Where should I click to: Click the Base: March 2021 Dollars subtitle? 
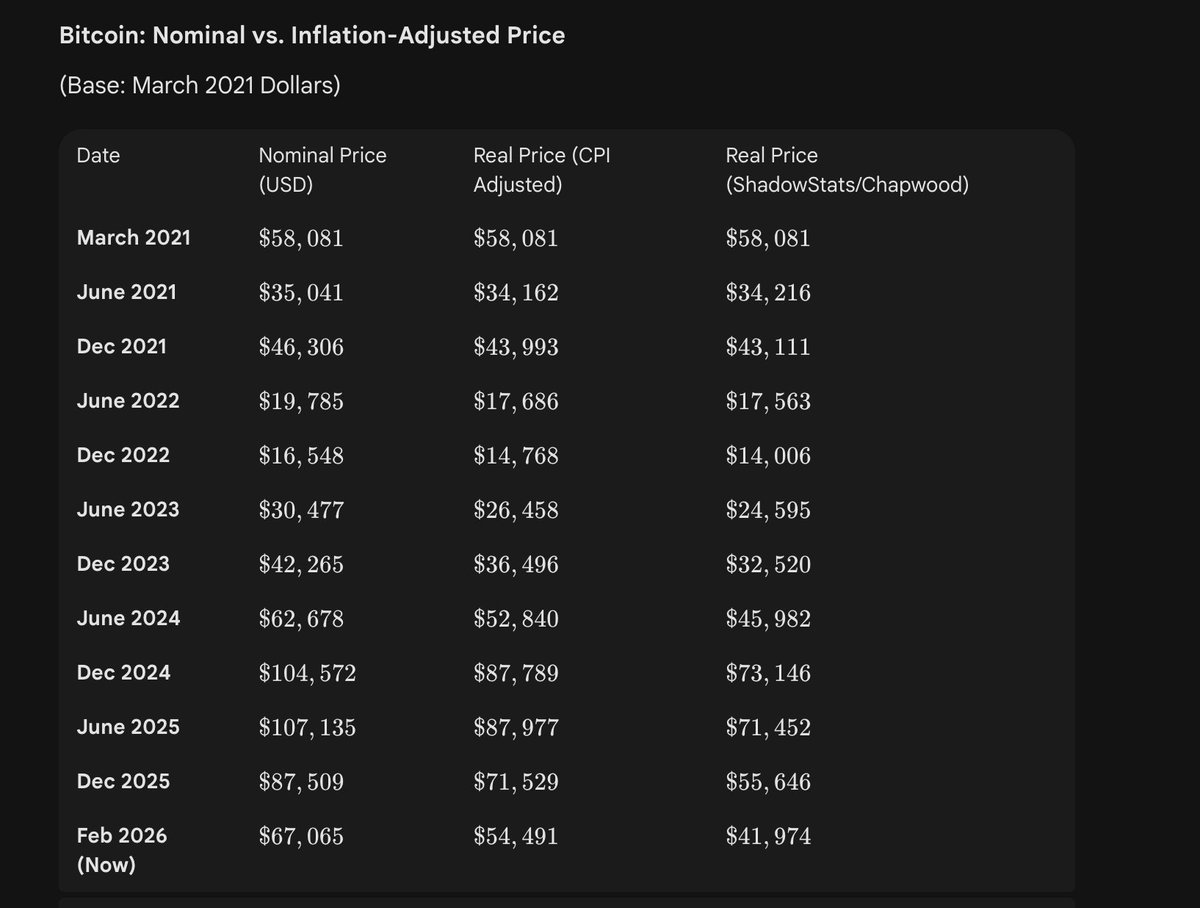pos(200,86)
